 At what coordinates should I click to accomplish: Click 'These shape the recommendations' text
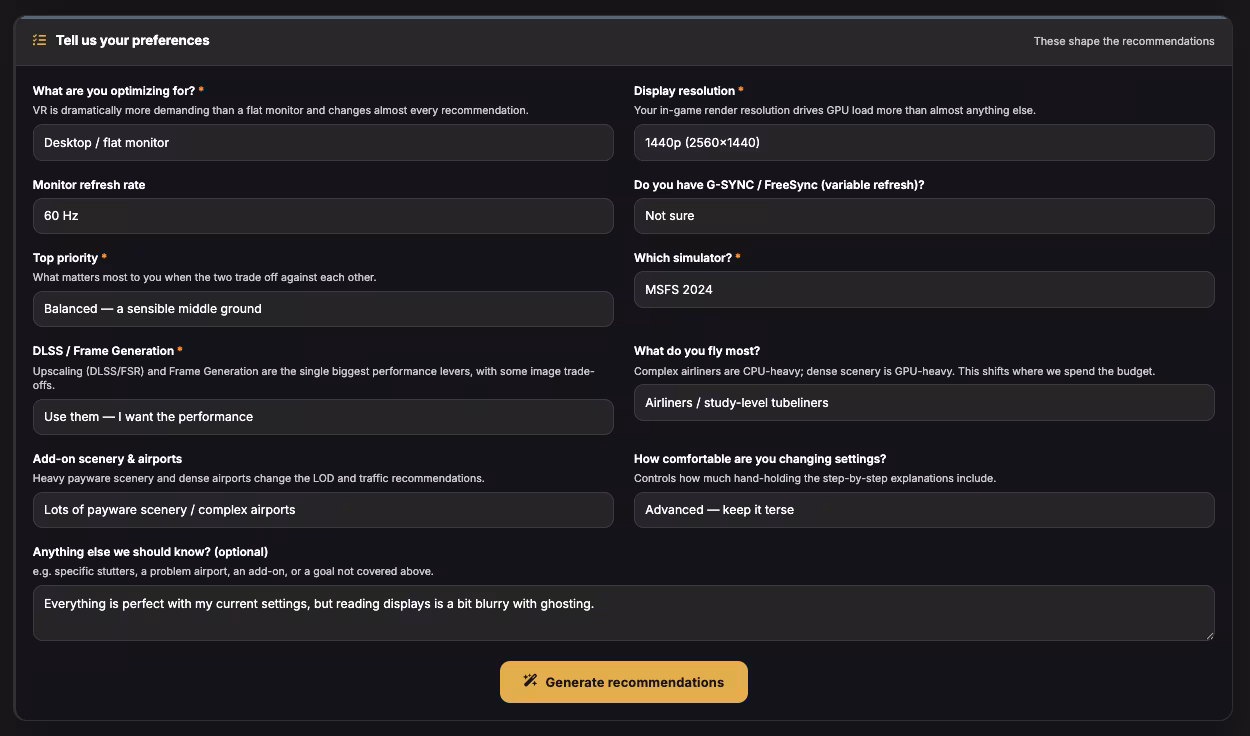(x=1124, y=41)
